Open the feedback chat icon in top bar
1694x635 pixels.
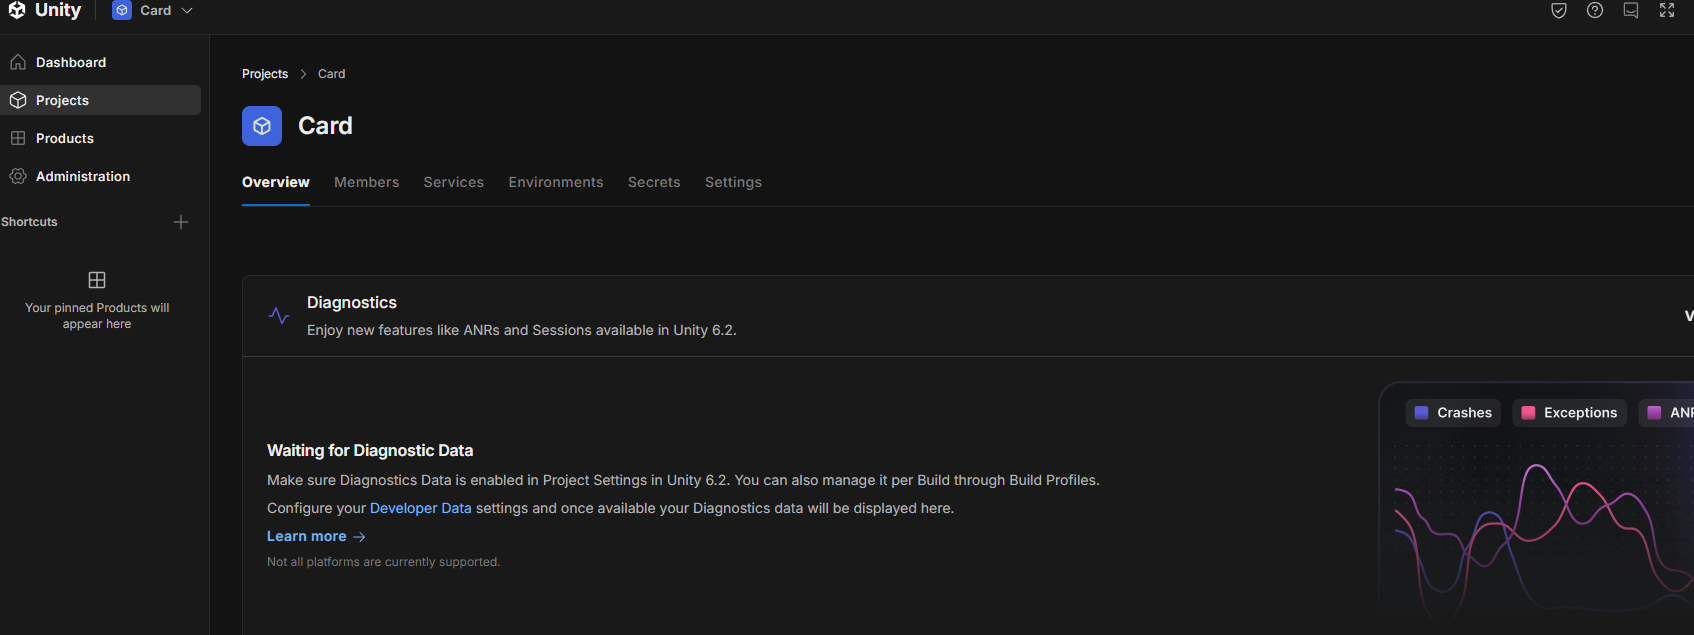click(x=1631, y=10)
